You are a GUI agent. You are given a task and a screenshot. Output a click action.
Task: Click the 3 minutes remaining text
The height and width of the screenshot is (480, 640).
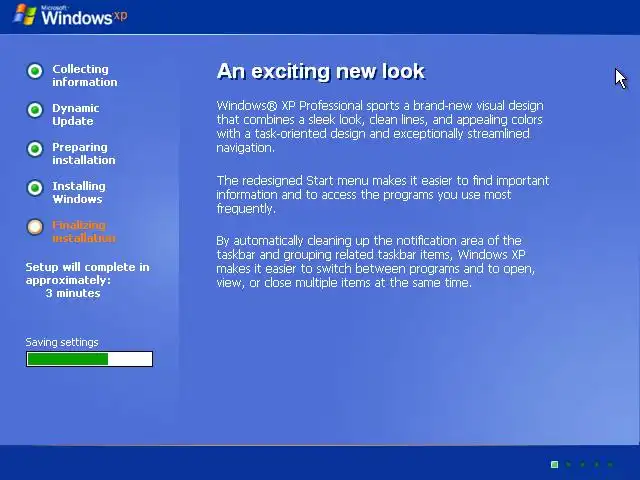tap(73, 293)
